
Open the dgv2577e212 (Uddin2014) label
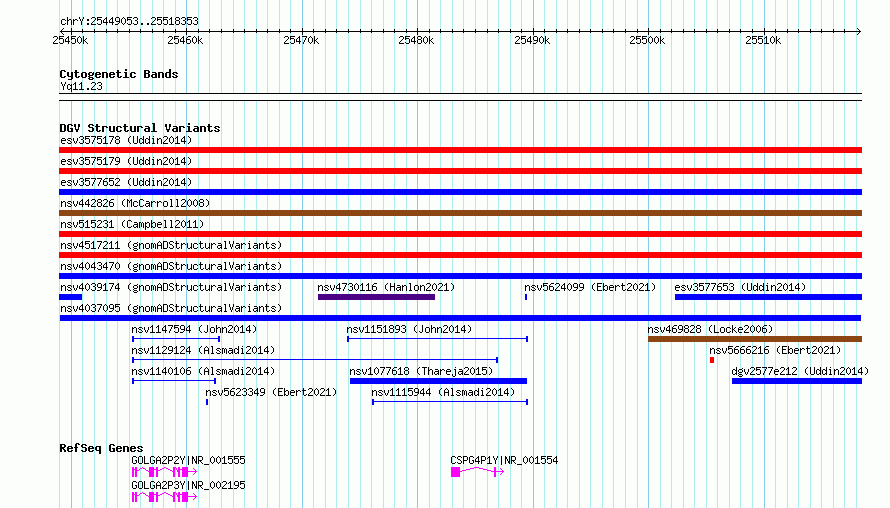coord(800,371)
